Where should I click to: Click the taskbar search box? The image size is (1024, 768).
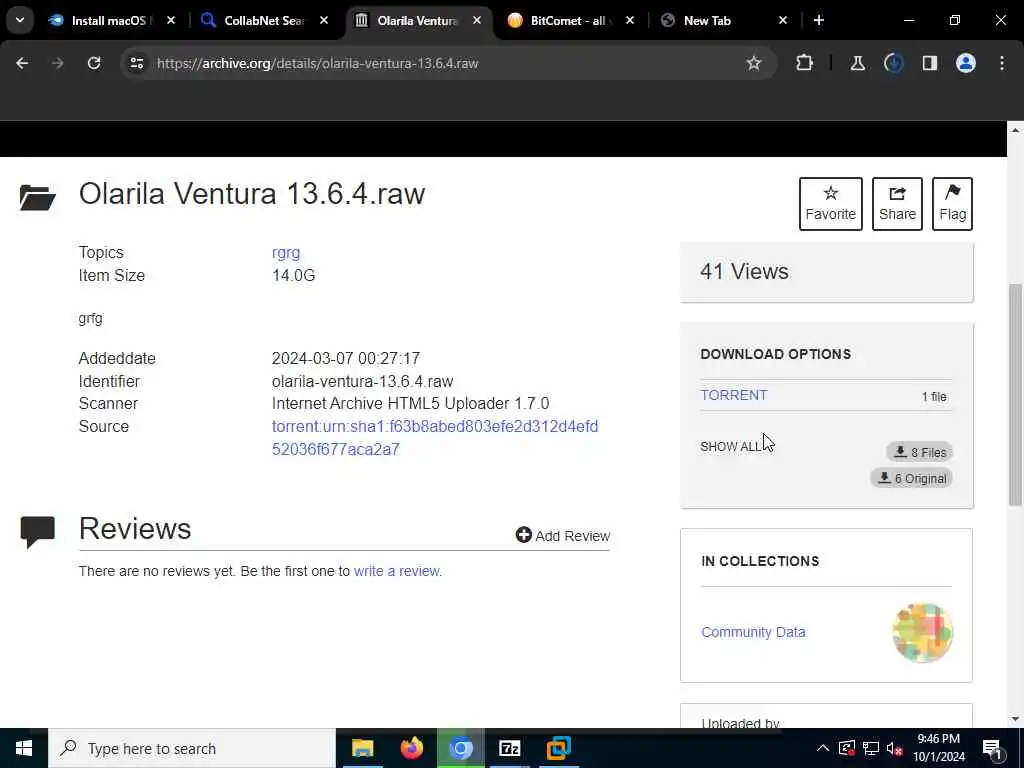click(192, 748)
